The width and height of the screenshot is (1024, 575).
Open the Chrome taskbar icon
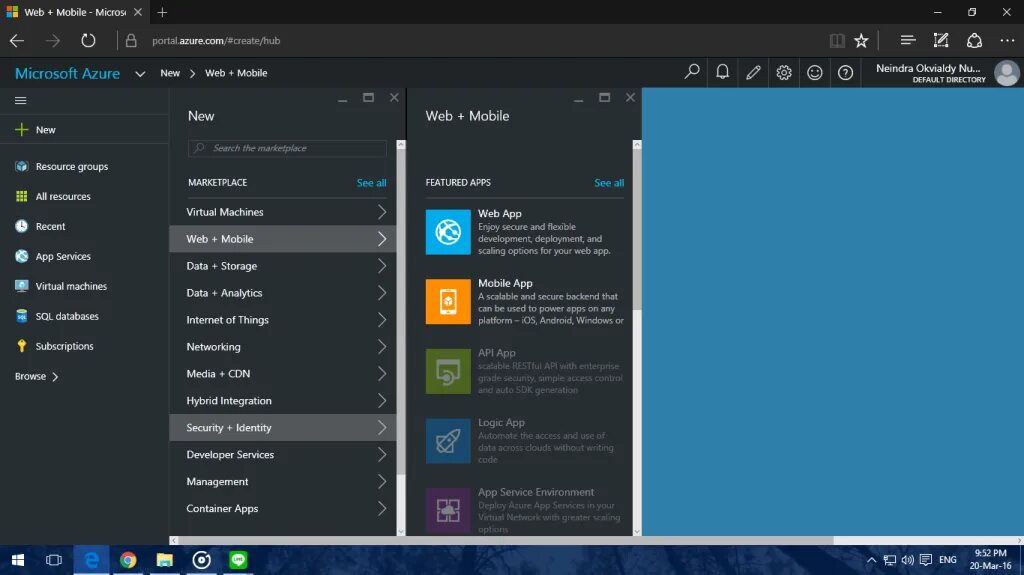pyautogui.click(x=128, y=560)
